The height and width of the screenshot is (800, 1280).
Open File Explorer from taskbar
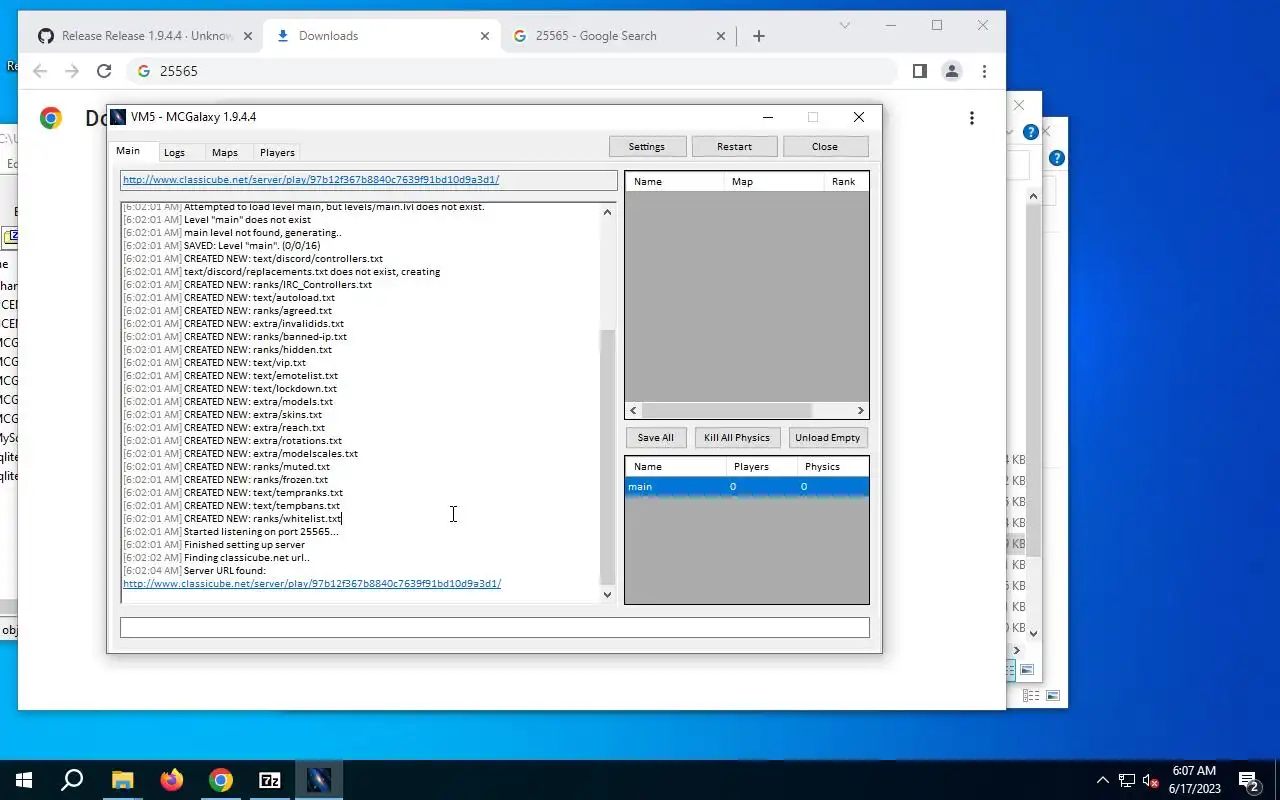[x=122, y=780]
